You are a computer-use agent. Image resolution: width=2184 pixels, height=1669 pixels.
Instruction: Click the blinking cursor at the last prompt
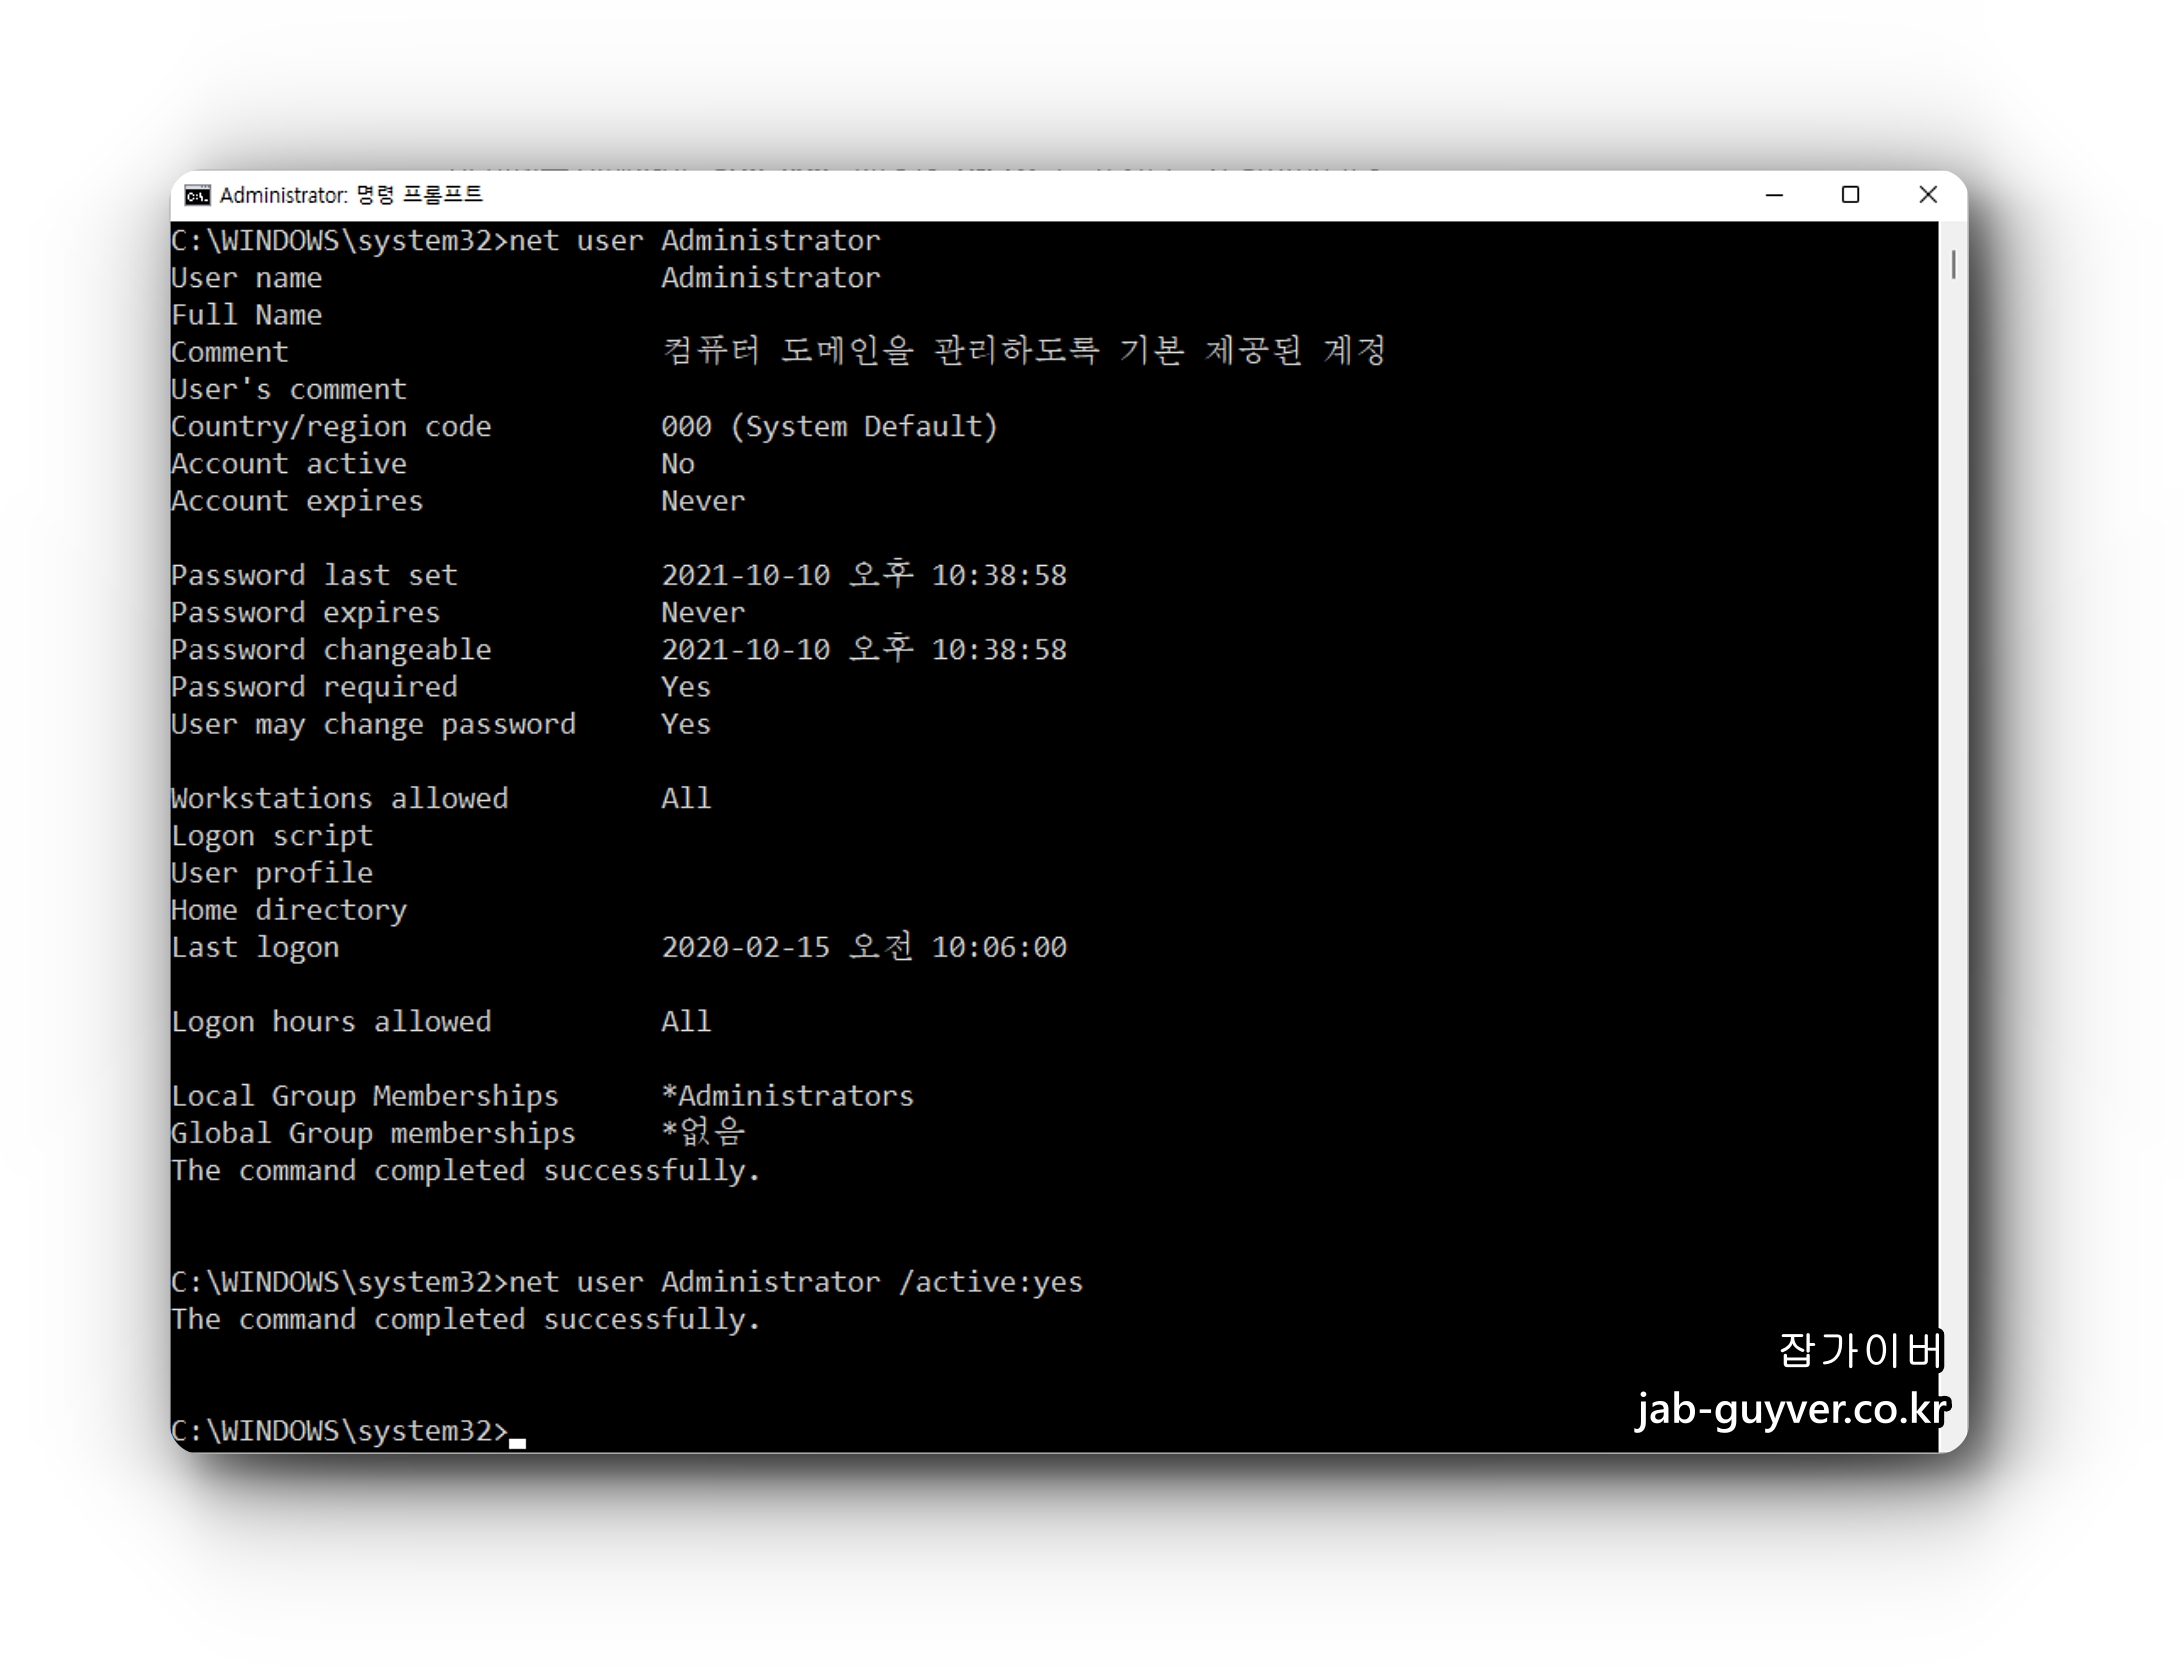pyautogui.click(x=517, y=1441)
